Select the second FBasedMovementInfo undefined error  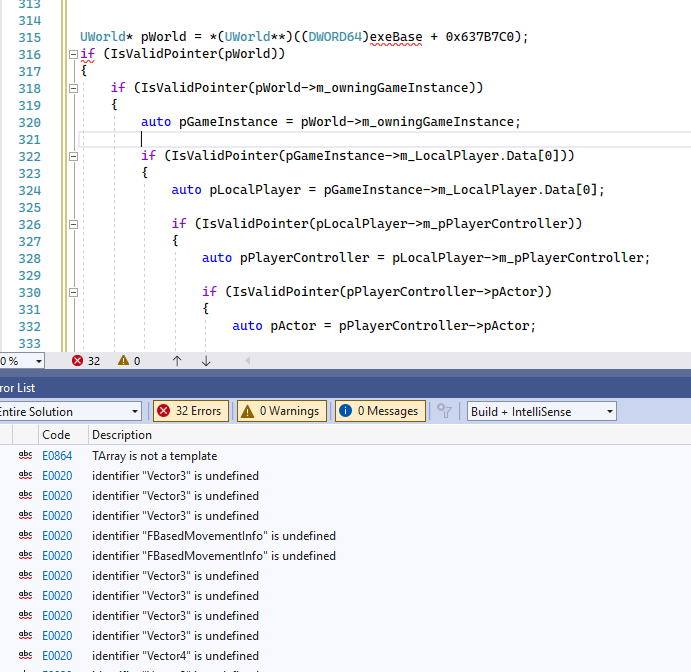[214, 556]
